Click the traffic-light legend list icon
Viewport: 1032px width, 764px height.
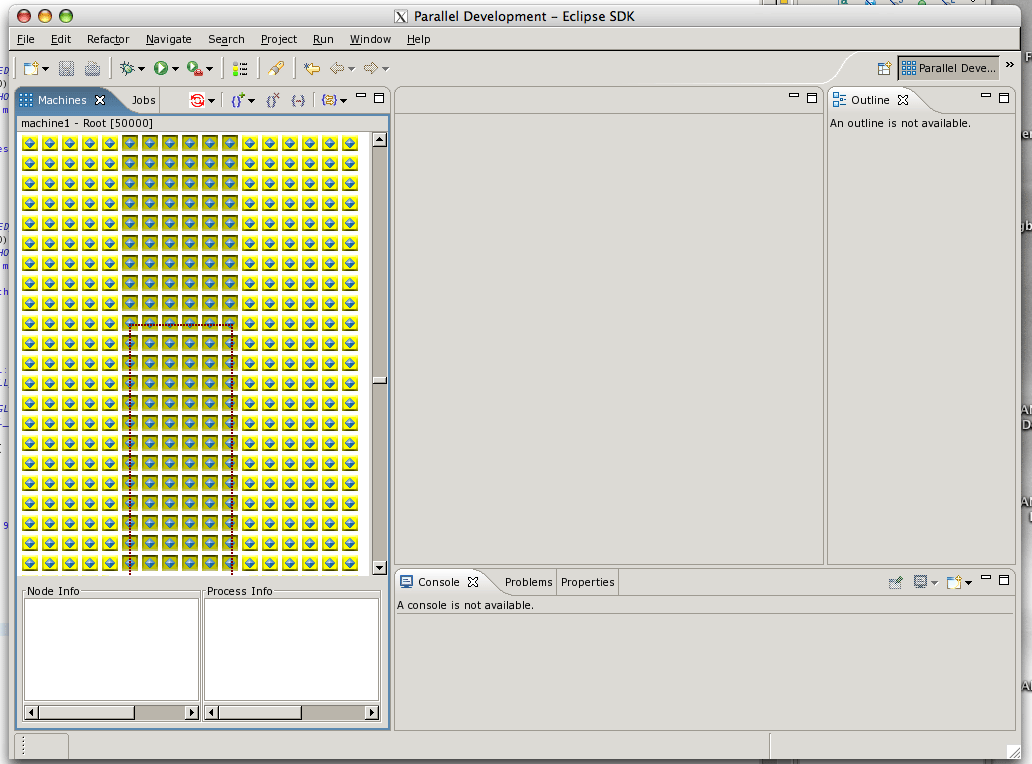240,68
